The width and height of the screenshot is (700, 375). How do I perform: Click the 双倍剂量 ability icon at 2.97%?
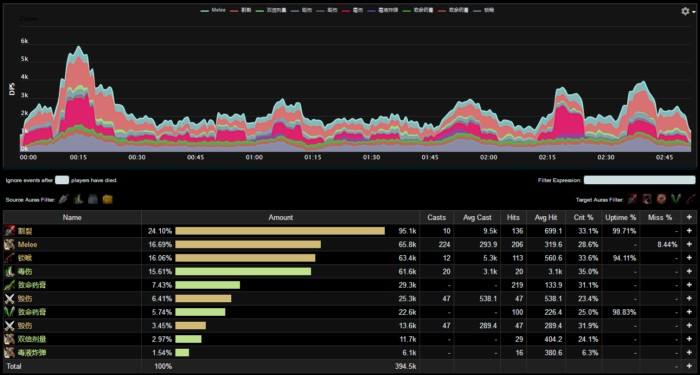[10, 339]
